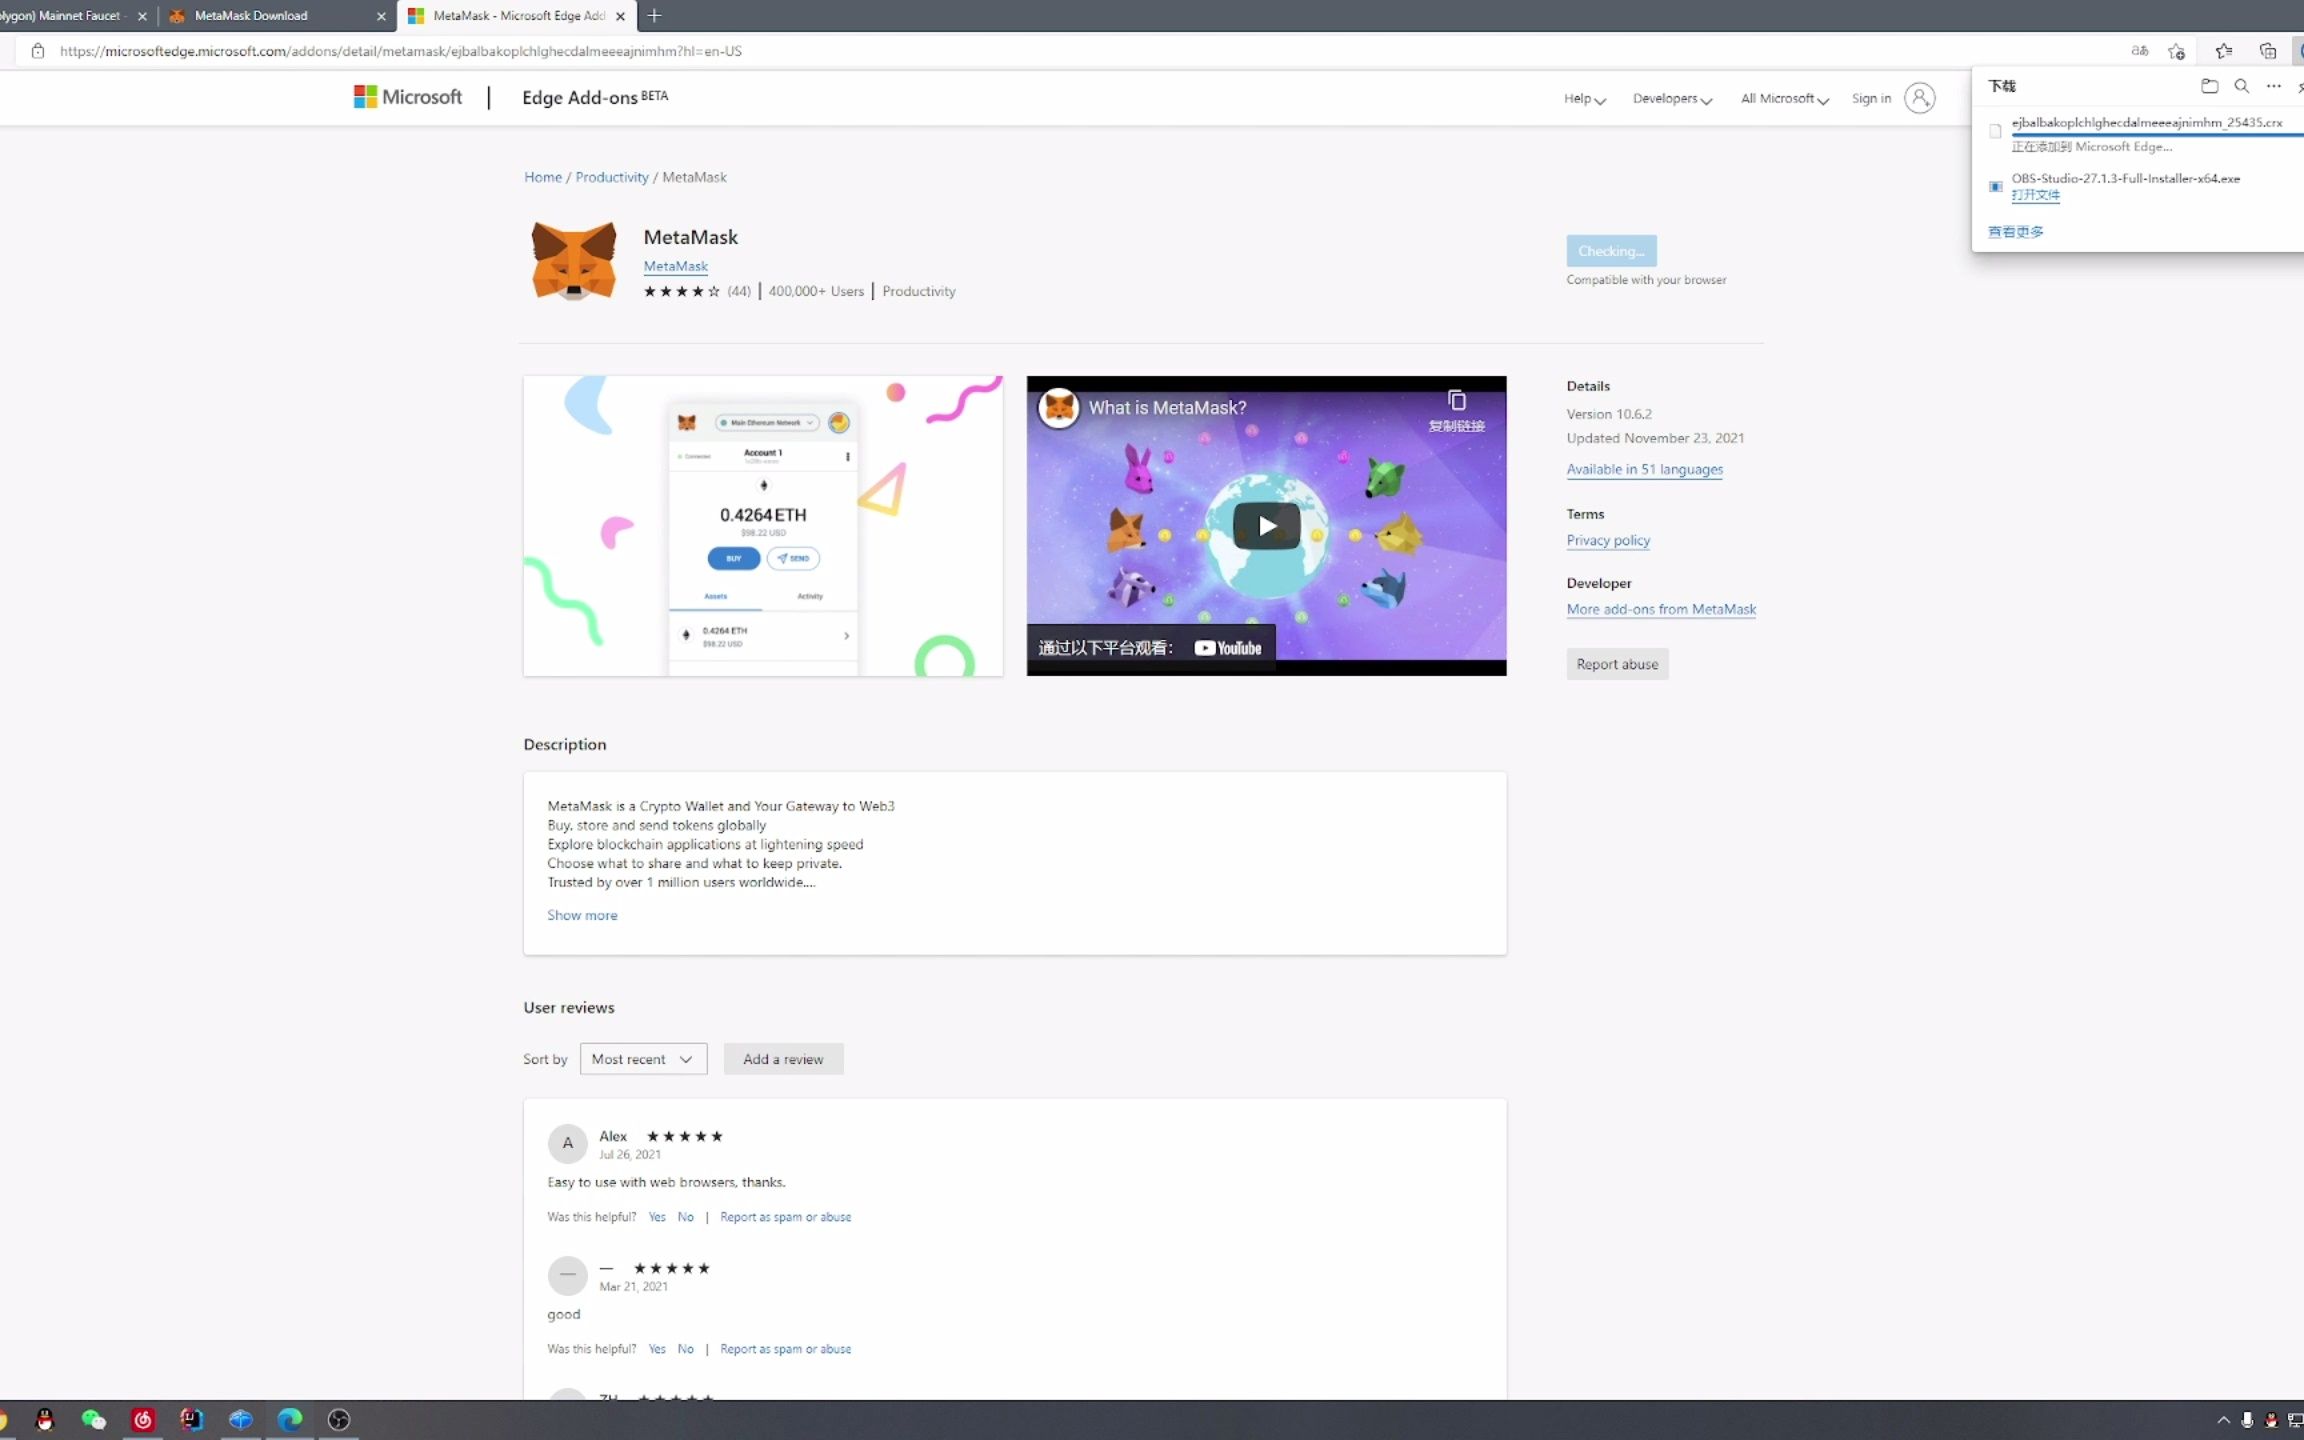Open the Available in 51 languages link
This screenshot has height=1440, width=2304.
1644,469
